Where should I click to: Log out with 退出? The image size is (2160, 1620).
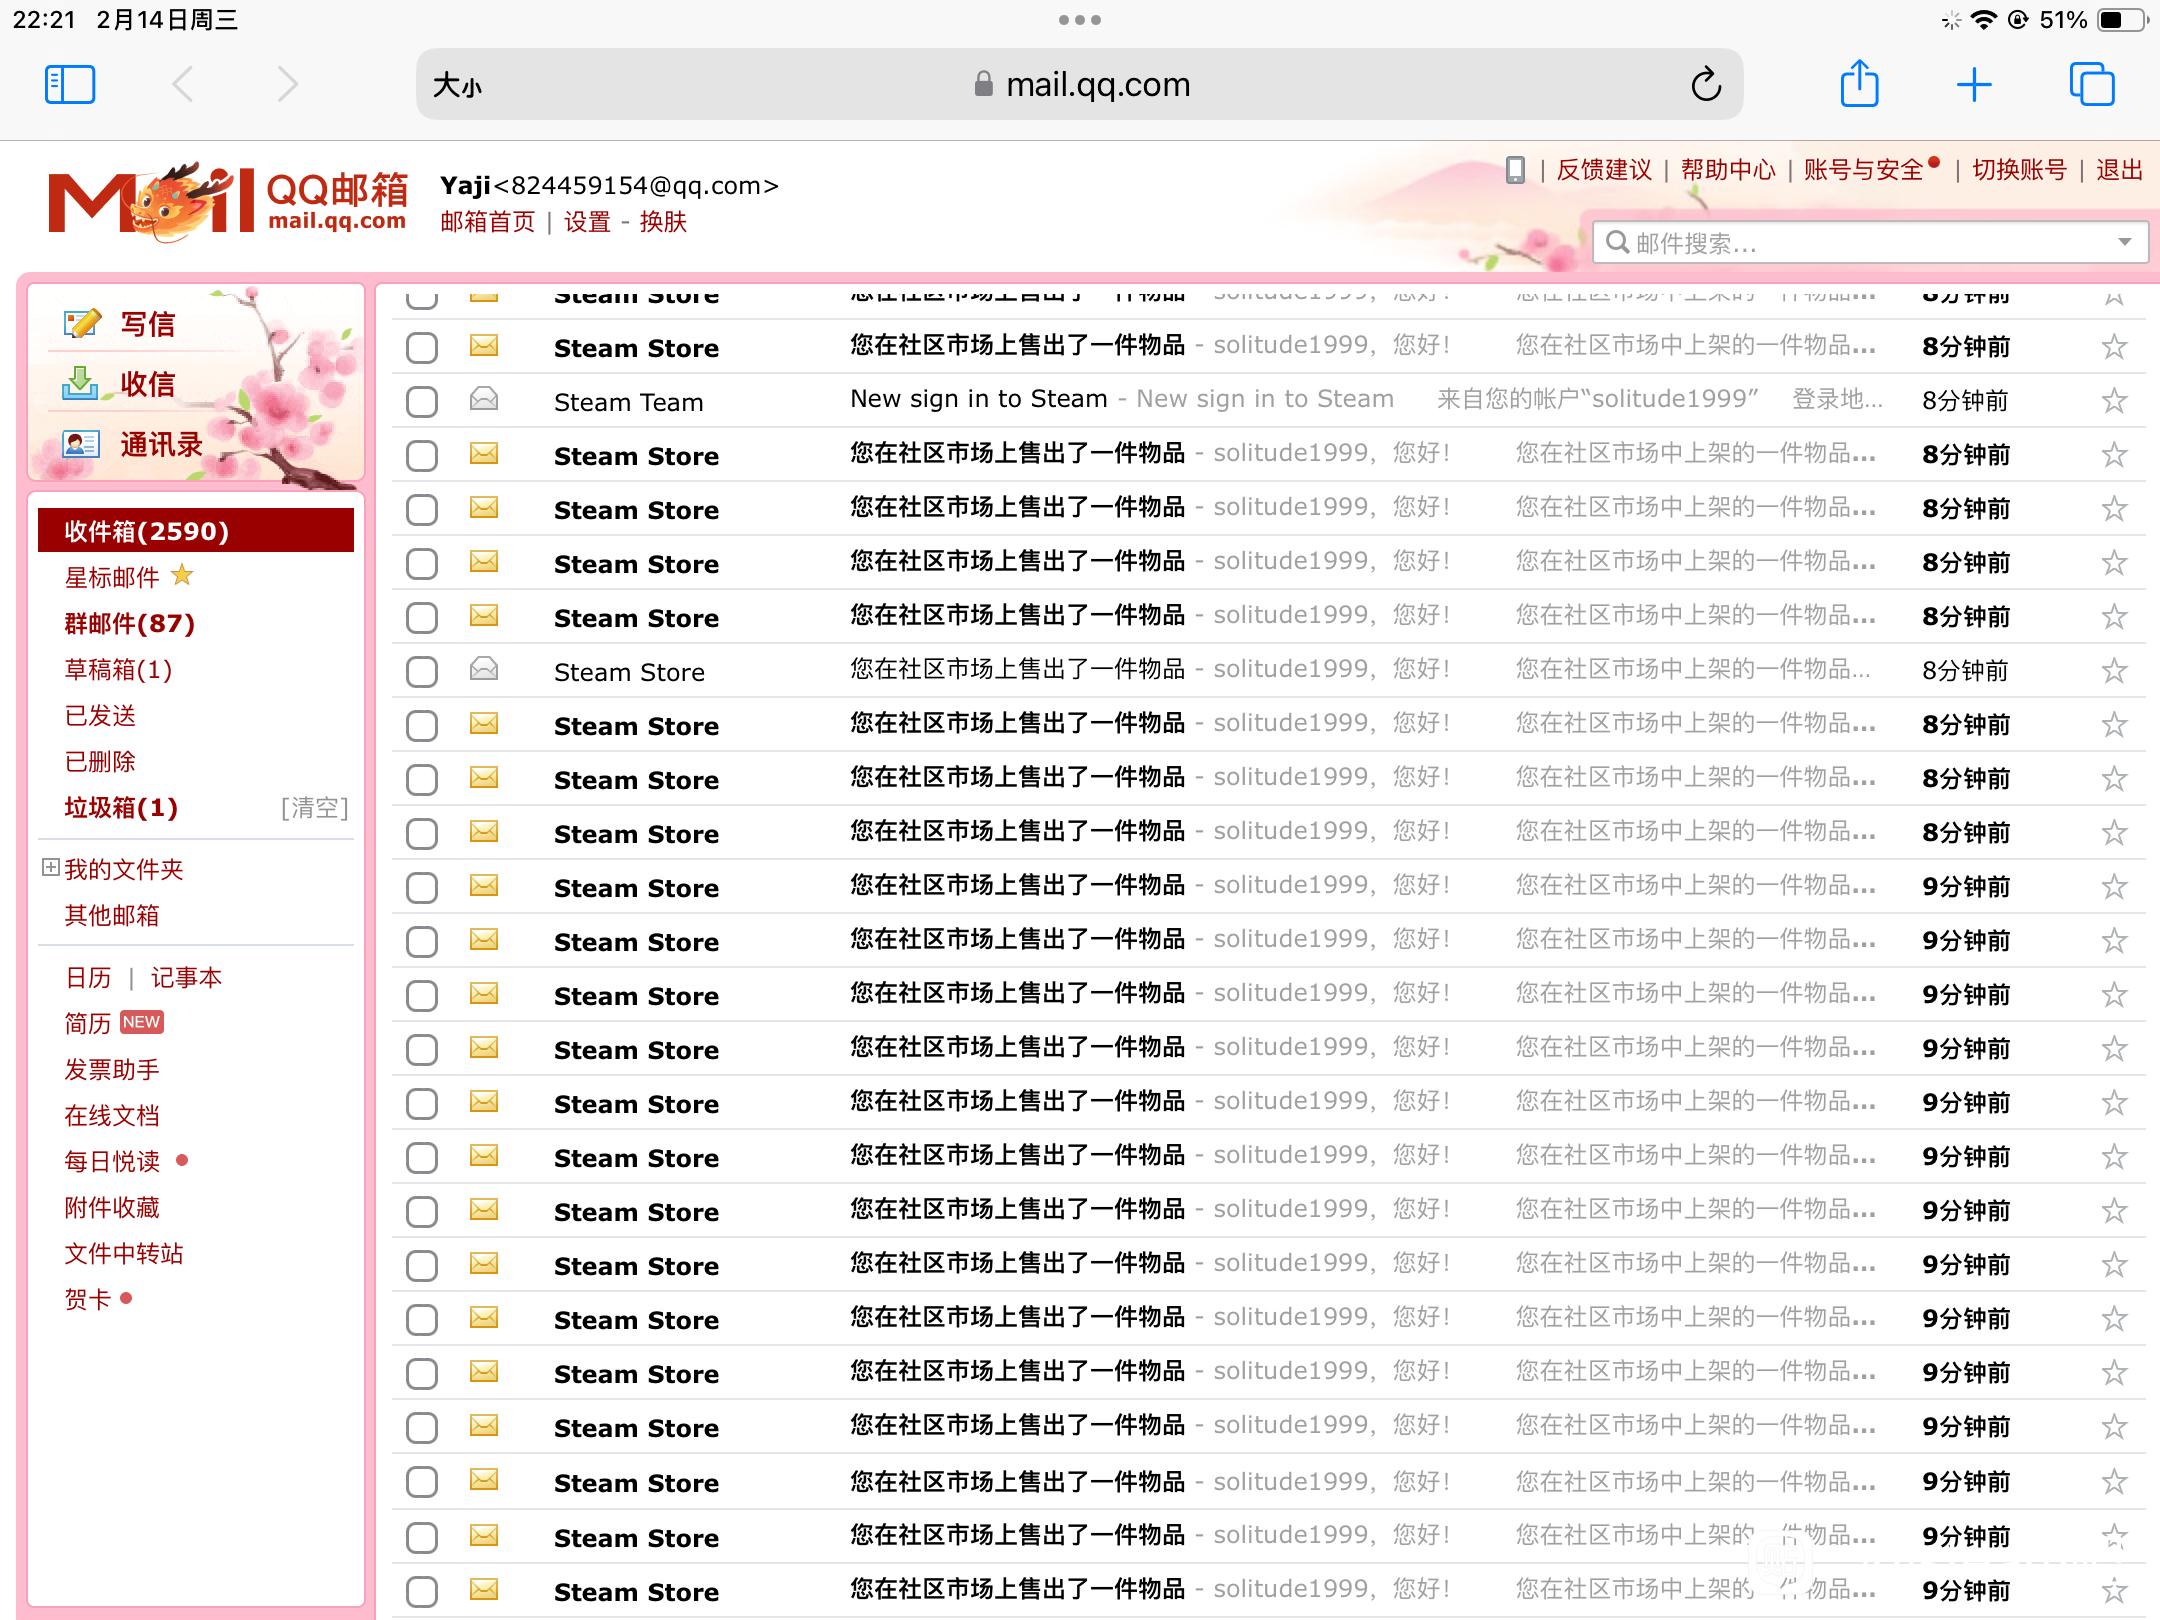click(2119, 170)
